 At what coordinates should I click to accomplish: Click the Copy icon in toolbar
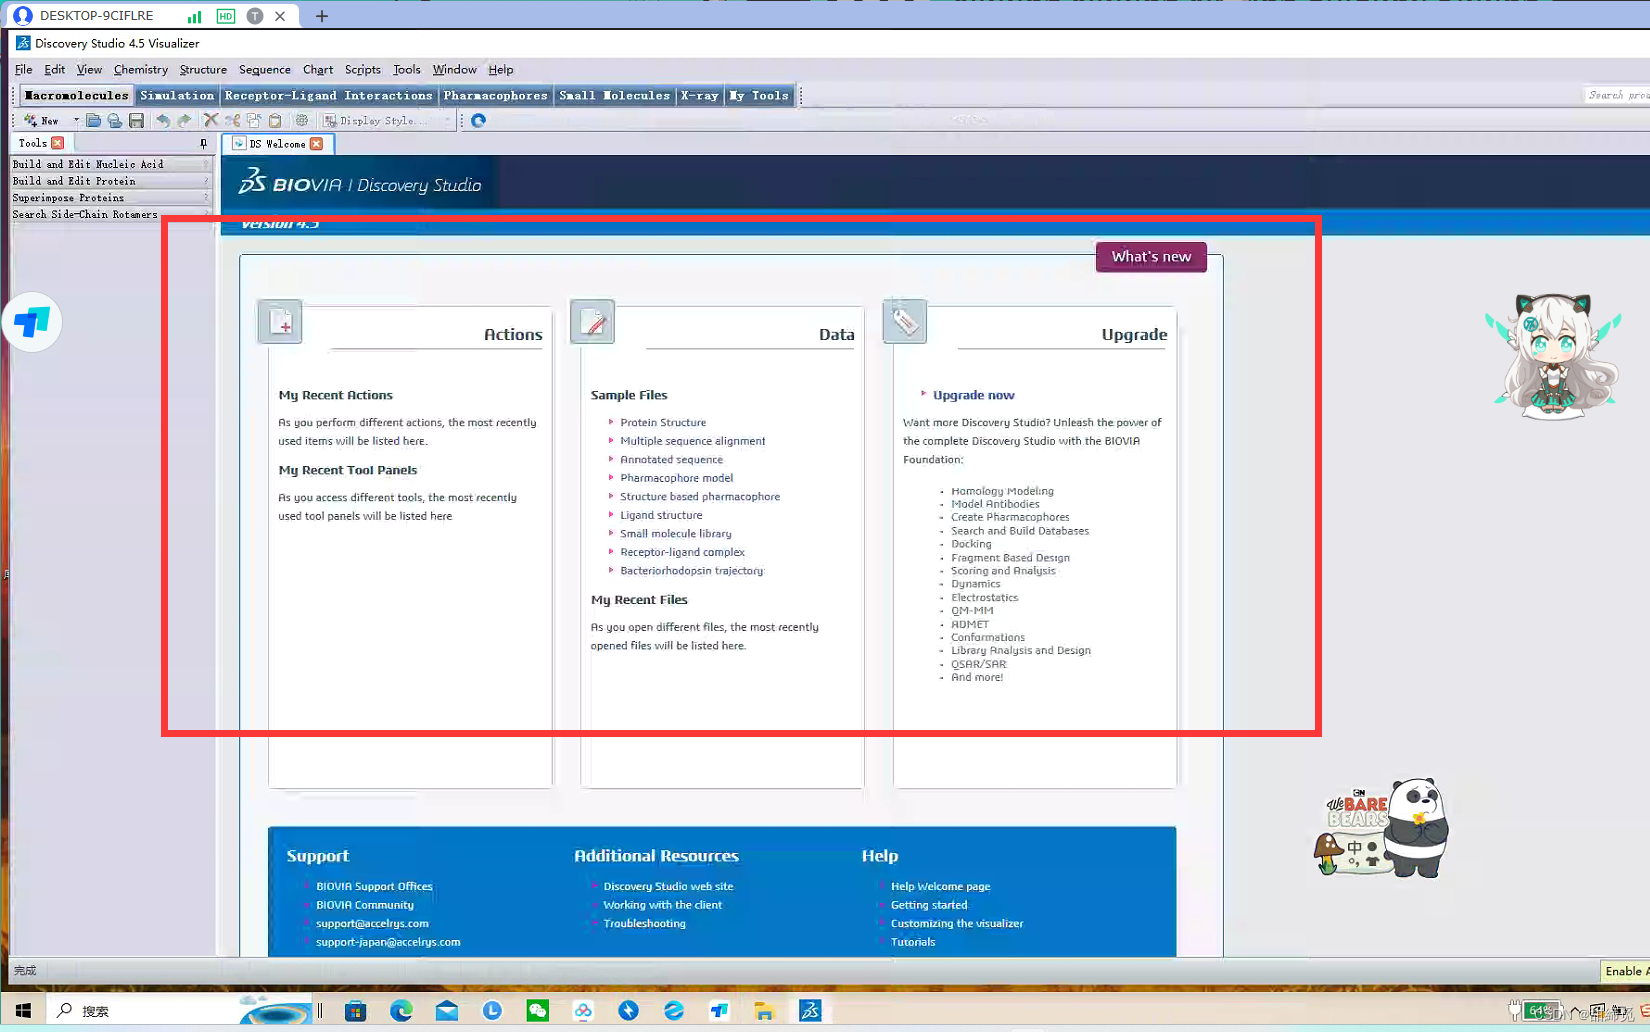[x=254, y=121]
